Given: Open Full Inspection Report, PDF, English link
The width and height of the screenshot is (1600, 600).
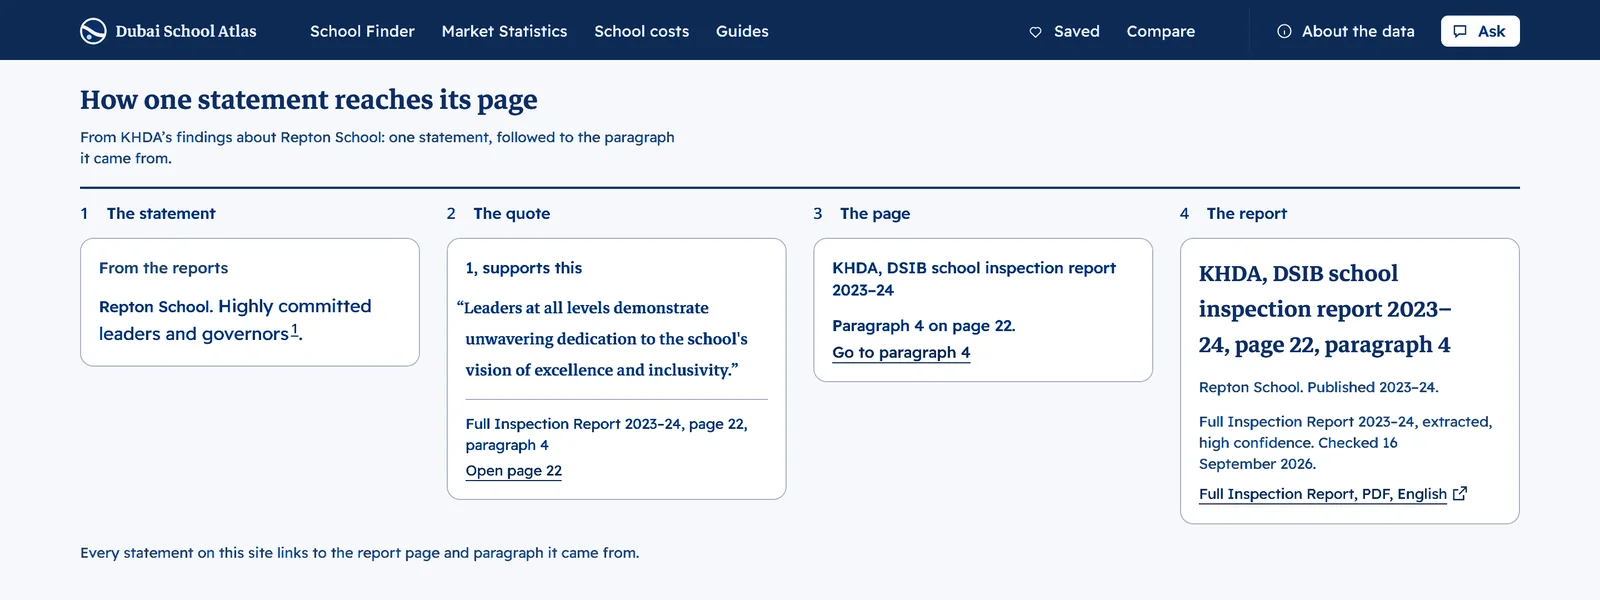Looking at the screenshot, I should pos(1323,494).
